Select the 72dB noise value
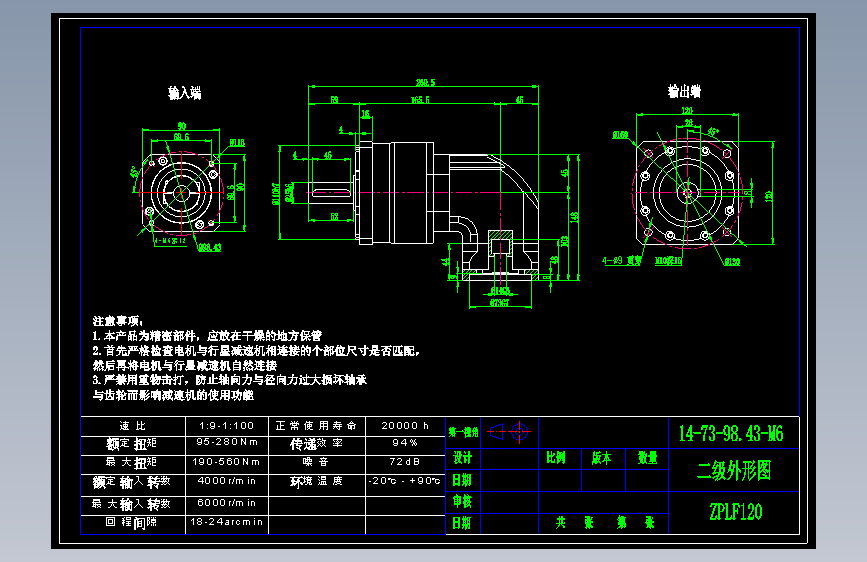Image resolution: width=867 pixels, height=562 pixels. tap(405, 461)
